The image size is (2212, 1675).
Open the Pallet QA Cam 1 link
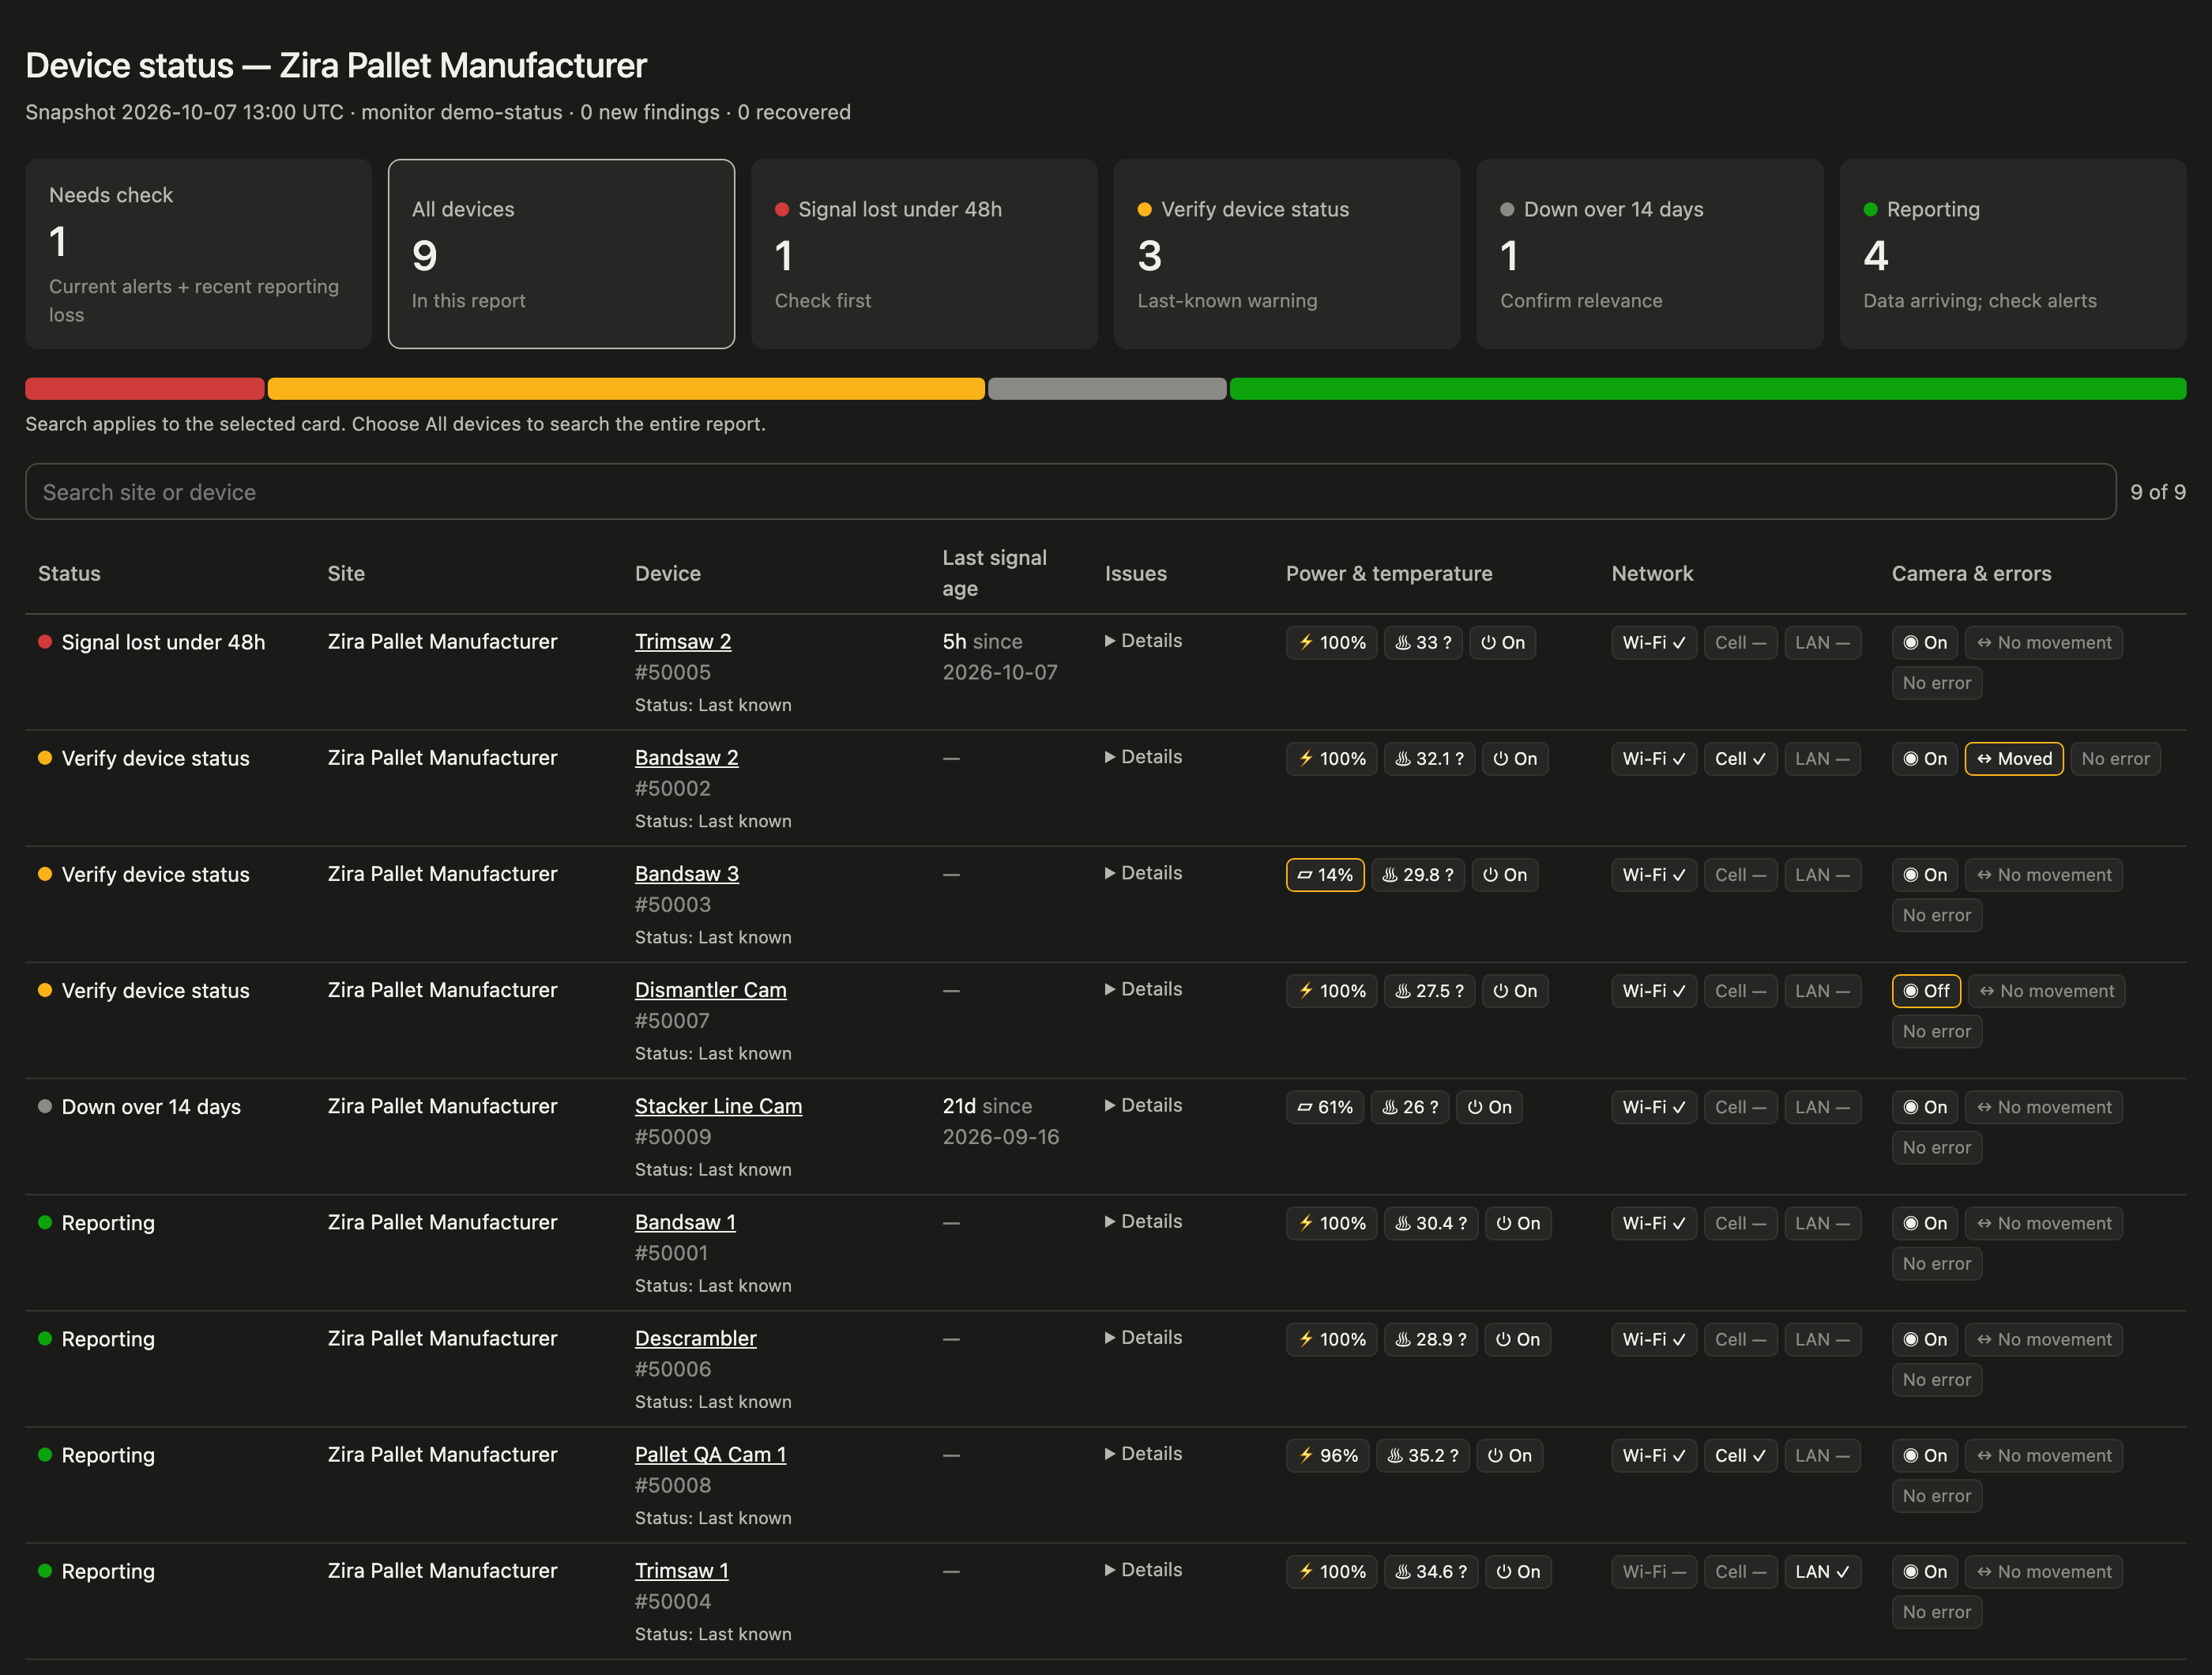click(x=711, y=1455)
